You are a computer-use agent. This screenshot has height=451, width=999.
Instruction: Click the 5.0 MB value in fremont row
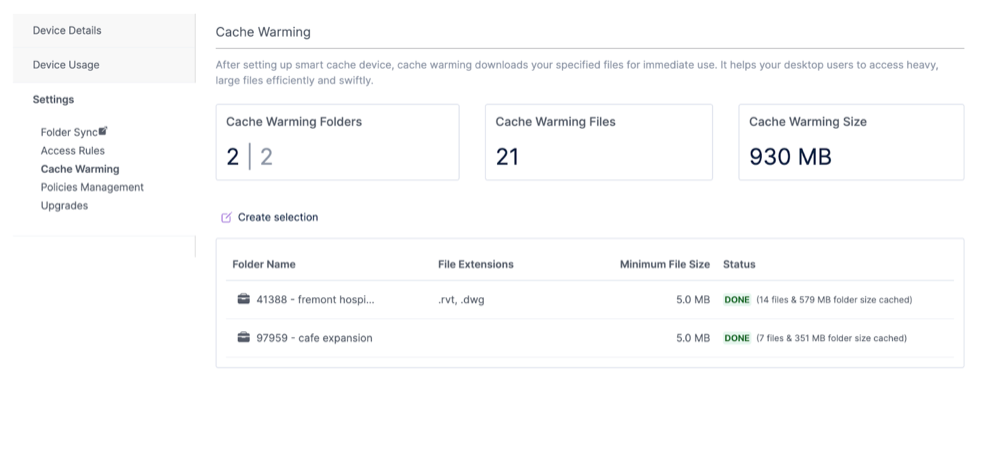(693, 299)
